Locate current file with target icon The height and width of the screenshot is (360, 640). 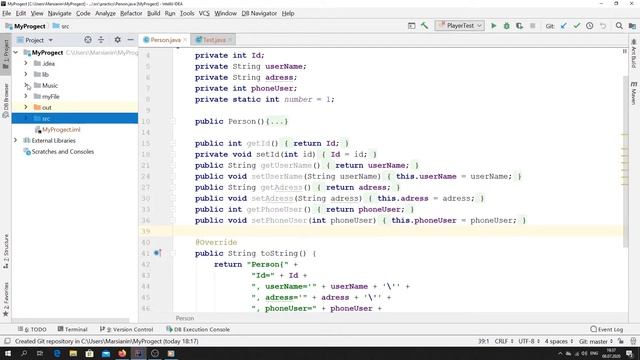click(88, 40)
